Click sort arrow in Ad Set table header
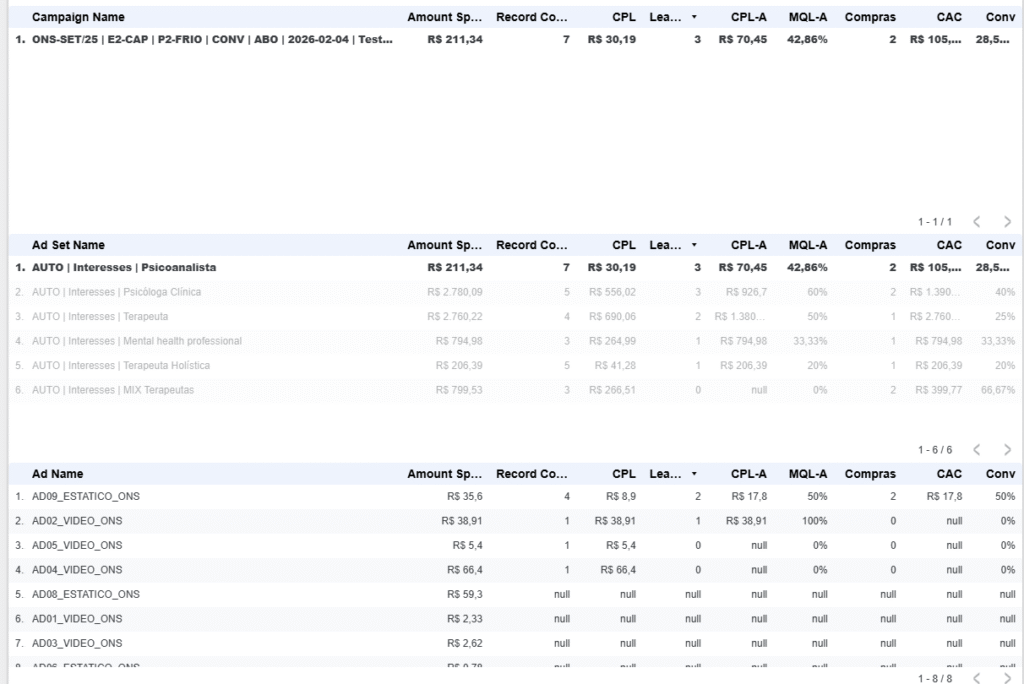Image resolution: width=1024 pixels, height=684 pixels. coord(694,246)
